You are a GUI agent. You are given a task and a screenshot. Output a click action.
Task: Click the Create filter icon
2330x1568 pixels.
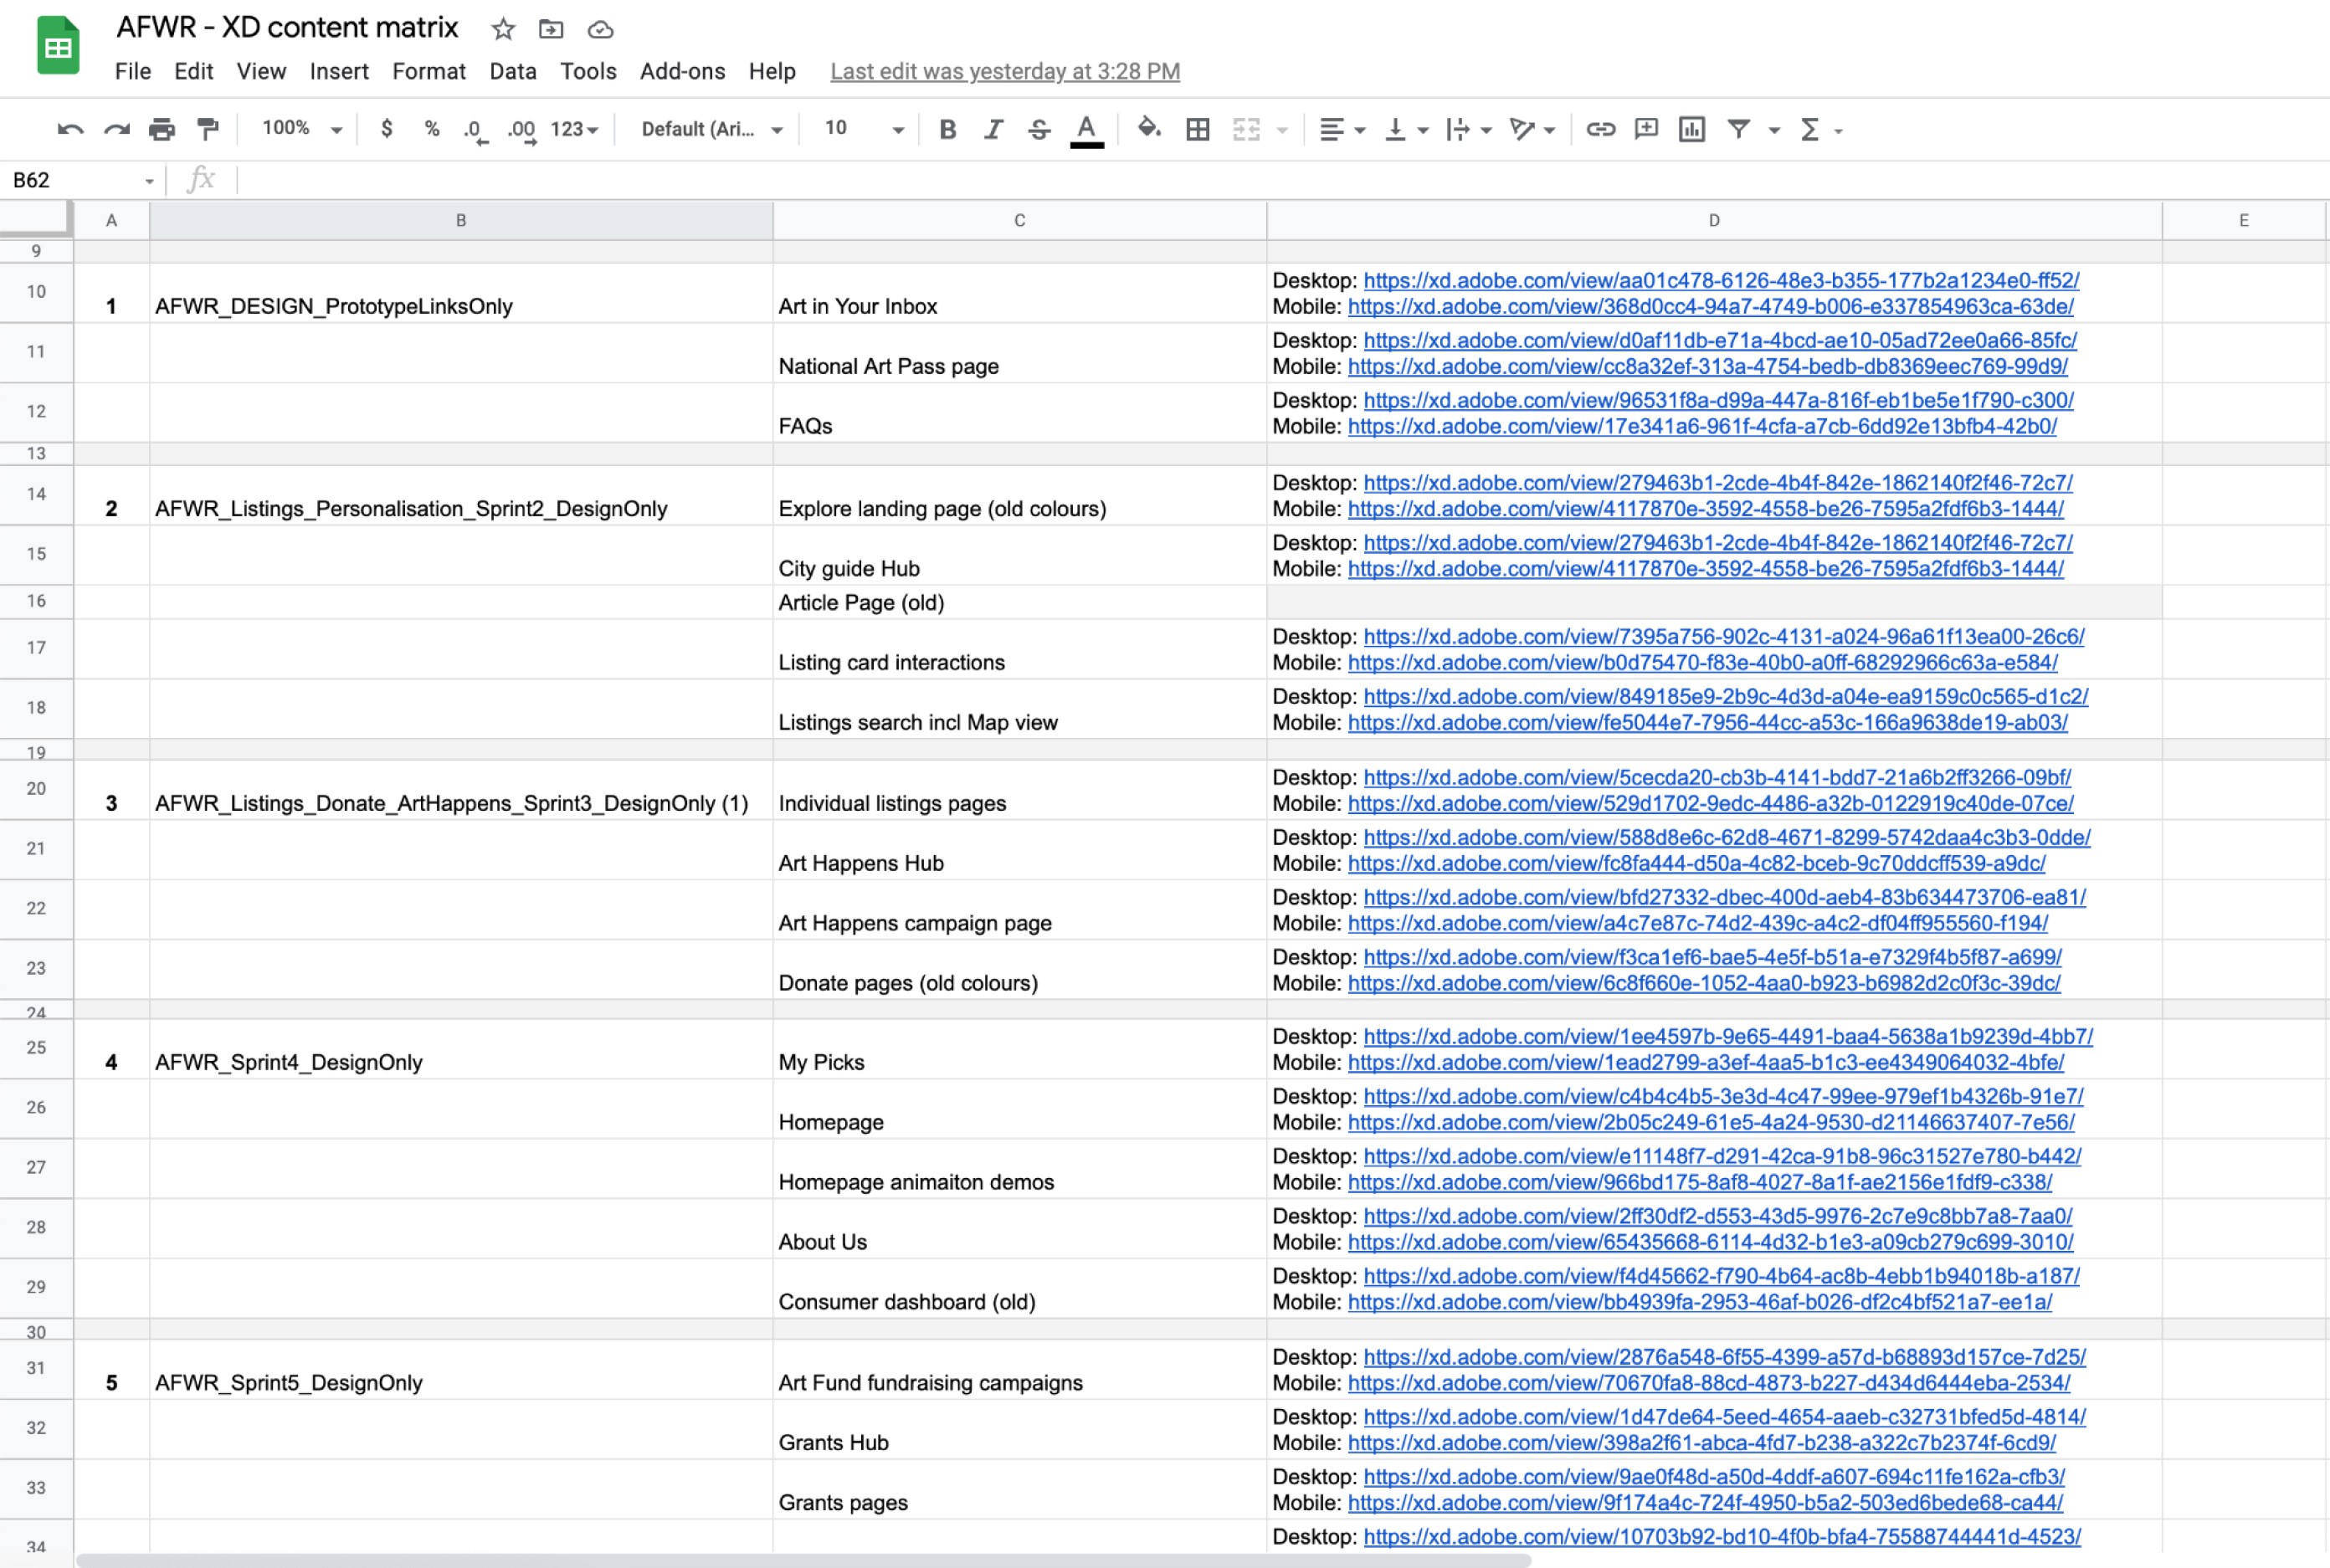1739,129
